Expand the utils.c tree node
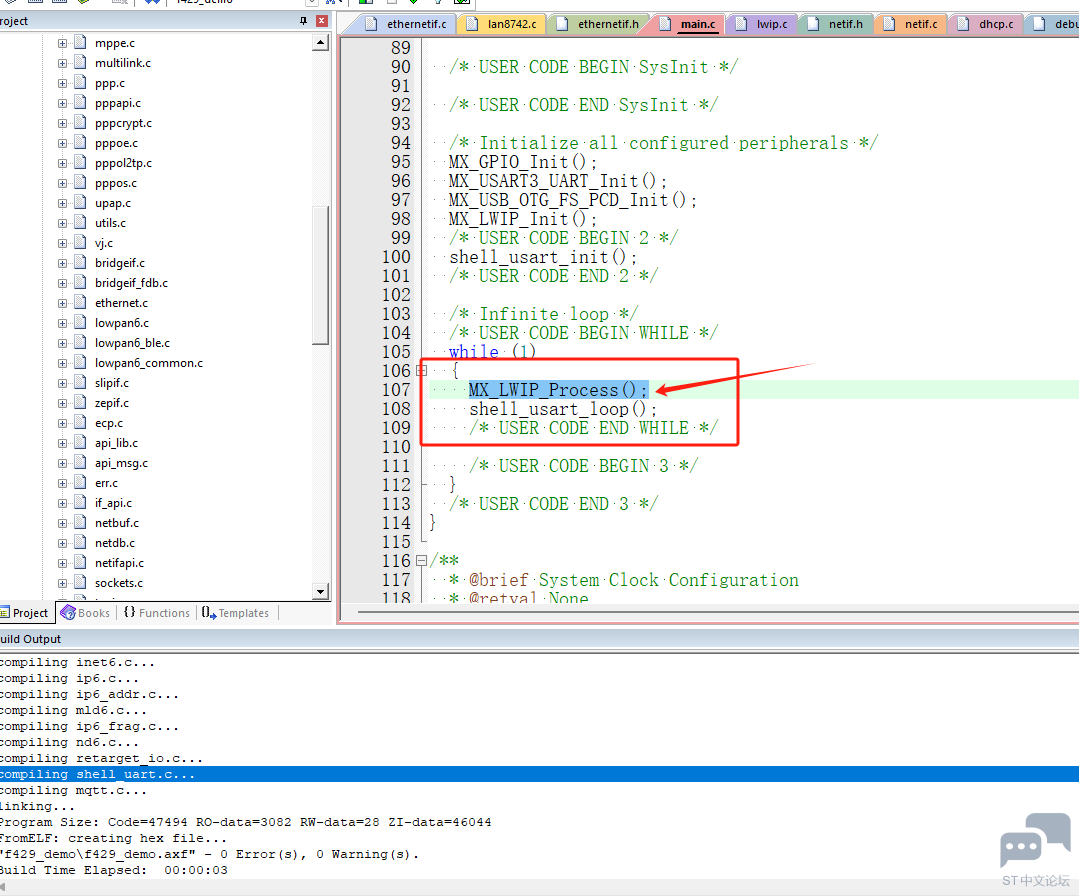 [63, 223]
